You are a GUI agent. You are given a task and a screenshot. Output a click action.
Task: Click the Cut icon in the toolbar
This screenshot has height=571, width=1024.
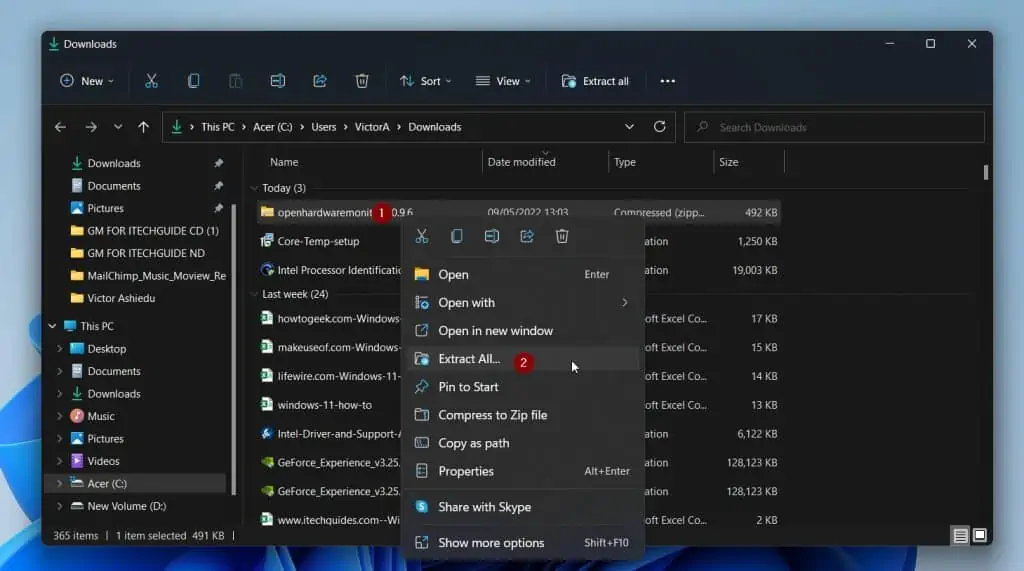pos(151,81)
